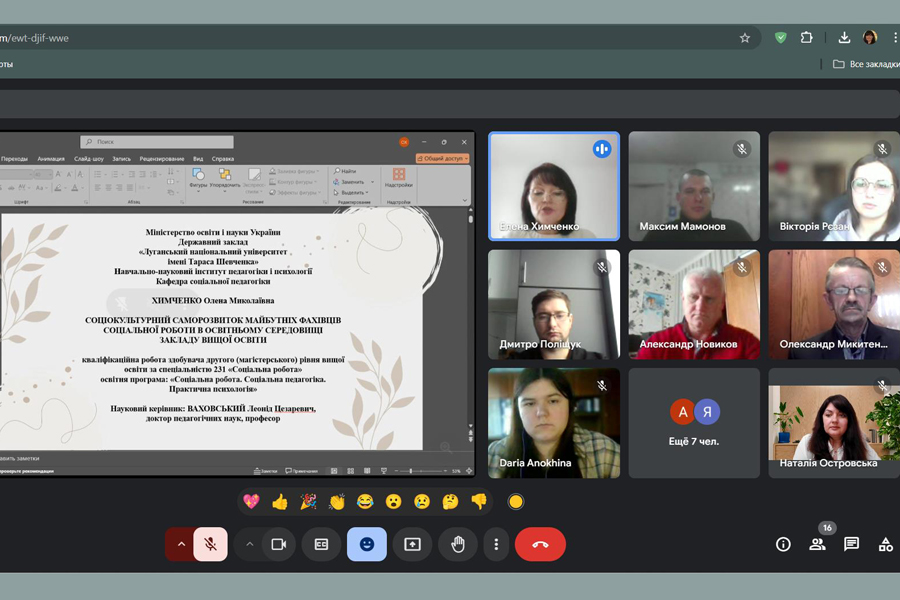Open the Вид tab in PowerPoint
The image size is (900, 600).
coord(198,159)
